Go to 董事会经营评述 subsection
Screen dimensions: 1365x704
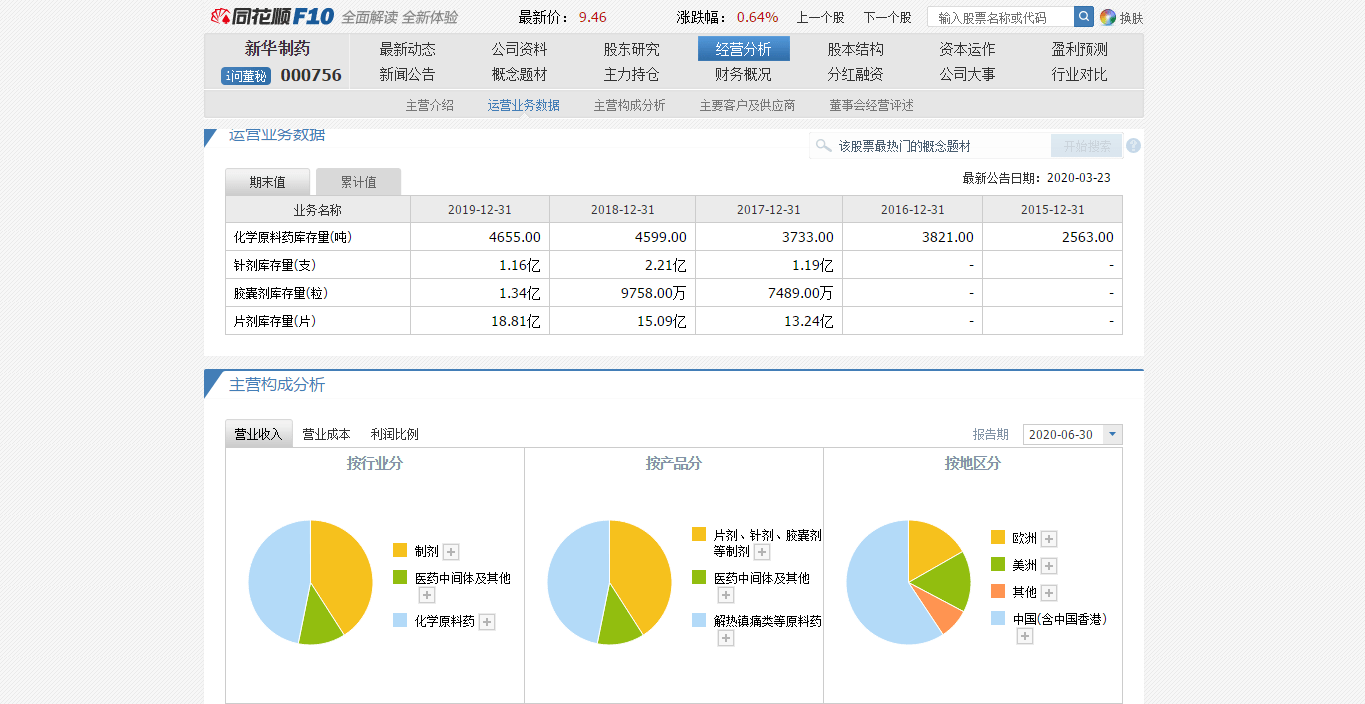[x=871, y=105]
